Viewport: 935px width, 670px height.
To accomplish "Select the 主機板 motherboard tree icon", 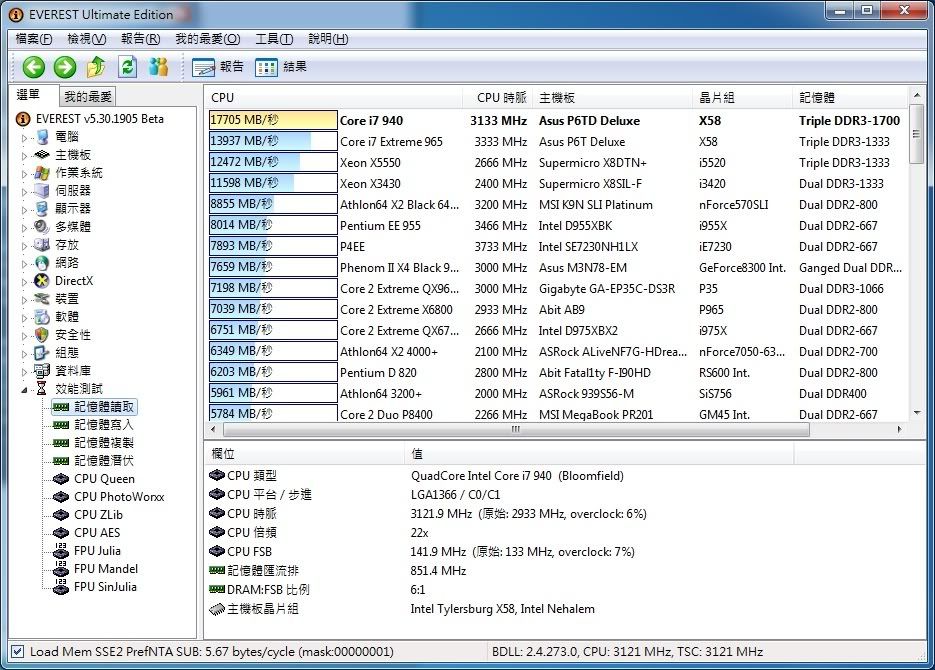I will [x=42, y=155].
